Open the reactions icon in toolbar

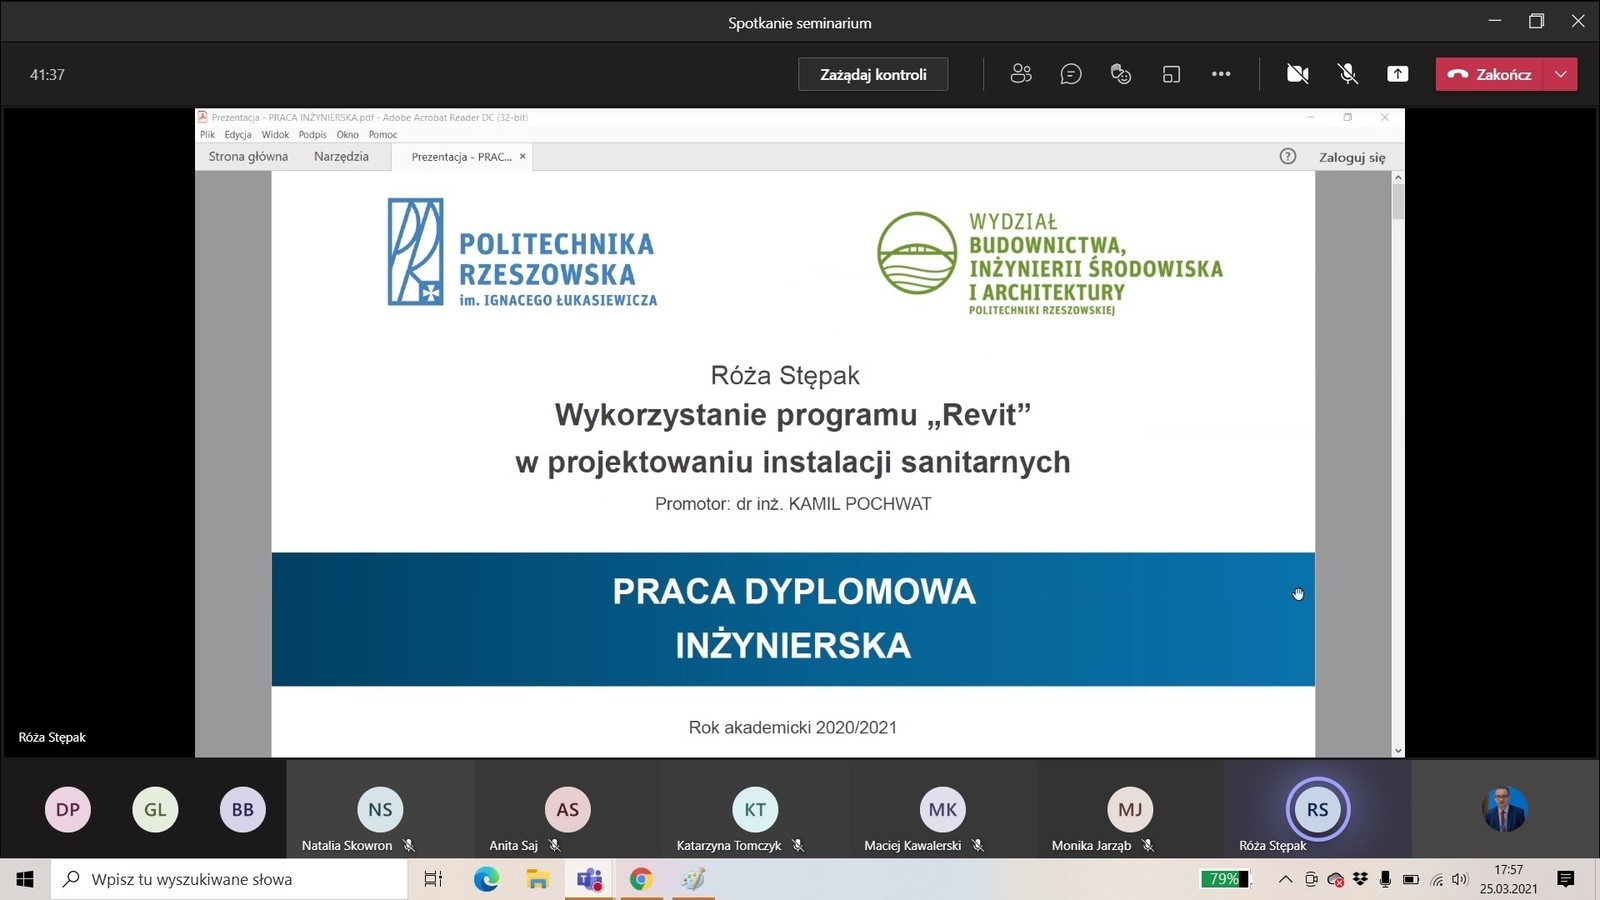coord(1121,74)
